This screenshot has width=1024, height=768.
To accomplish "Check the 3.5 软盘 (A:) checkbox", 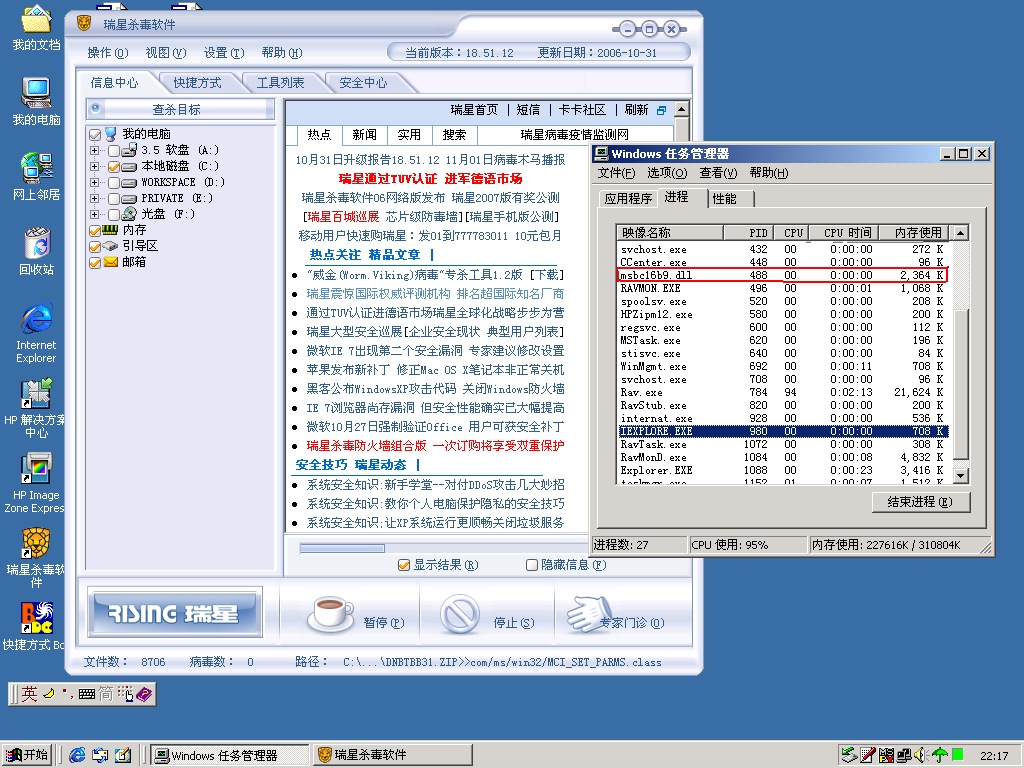I will (x=114, y=151).
